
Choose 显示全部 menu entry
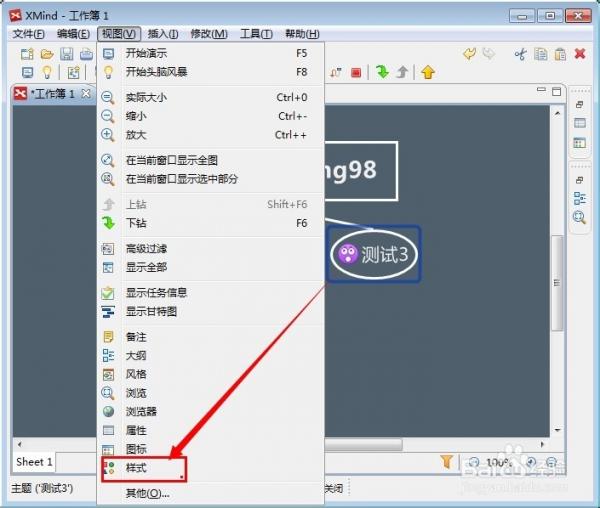[210, 267]
